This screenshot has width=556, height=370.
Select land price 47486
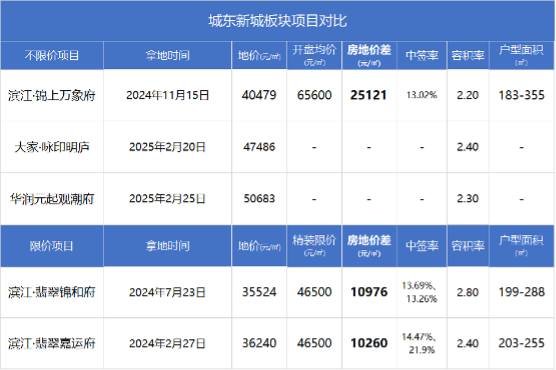(x=259, y=147)
